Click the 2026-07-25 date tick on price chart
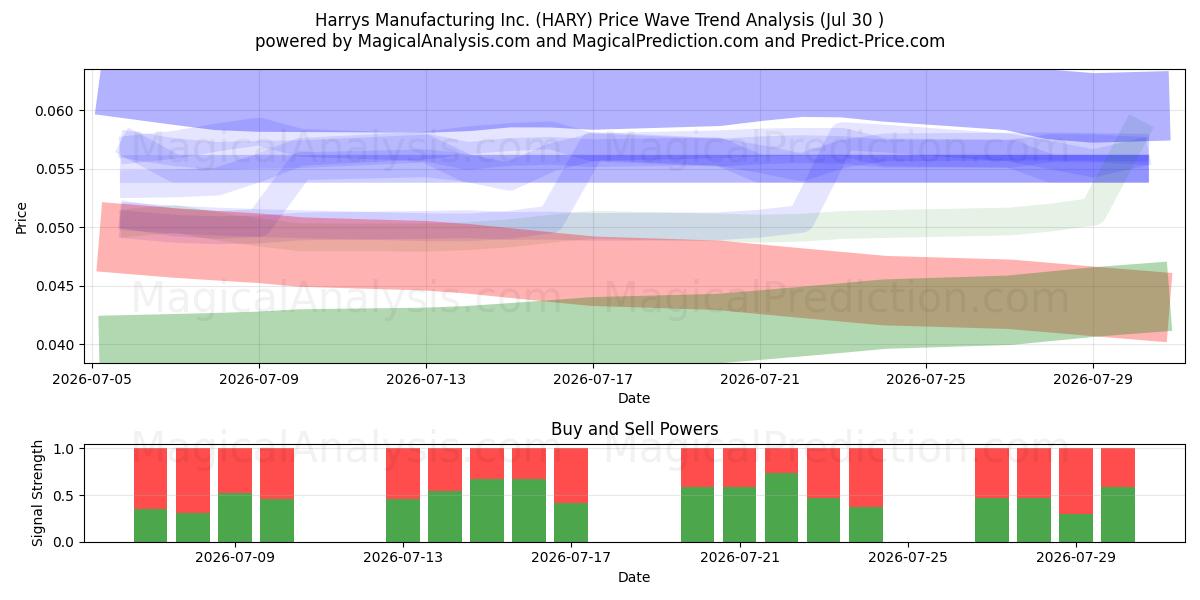The width and height of the screenshot is (1200, 600). pos(926,379)
